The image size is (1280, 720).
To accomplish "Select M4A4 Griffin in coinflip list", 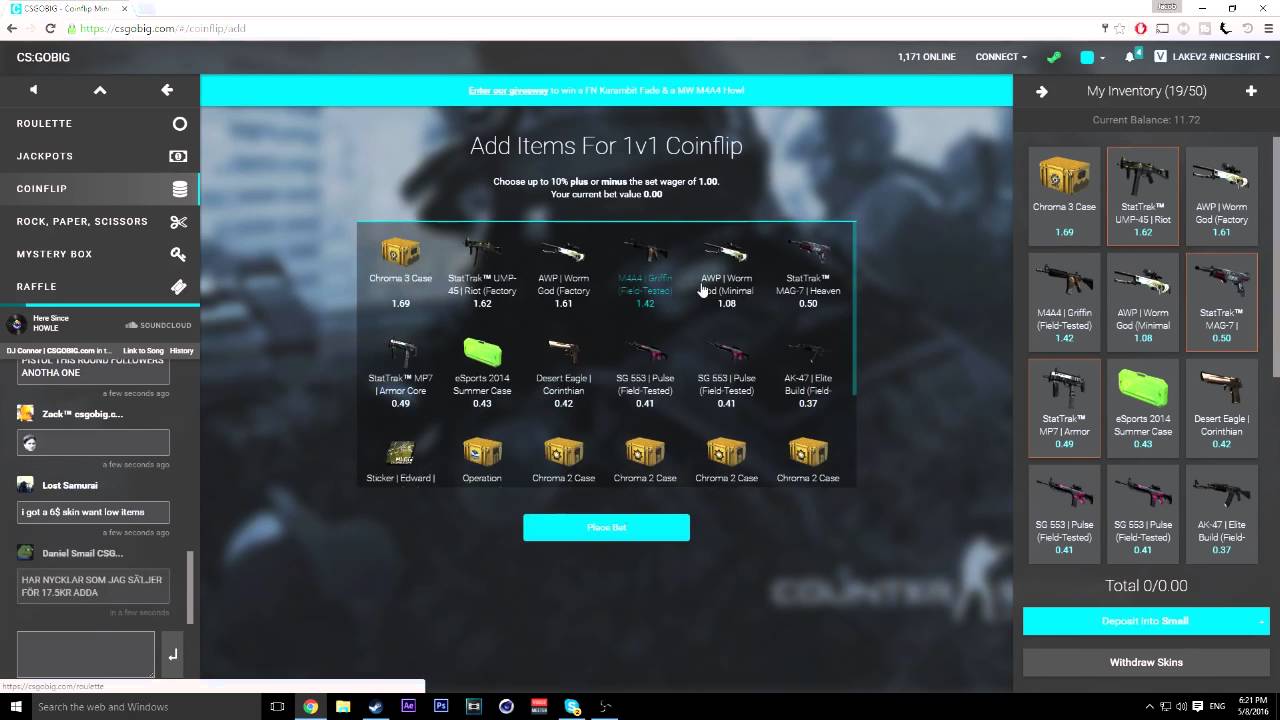I will click(x=645, y=272).
